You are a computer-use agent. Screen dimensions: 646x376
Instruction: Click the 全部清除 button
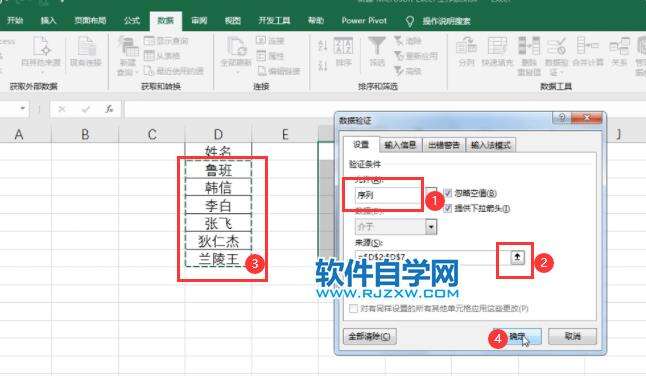pos(370,336)
